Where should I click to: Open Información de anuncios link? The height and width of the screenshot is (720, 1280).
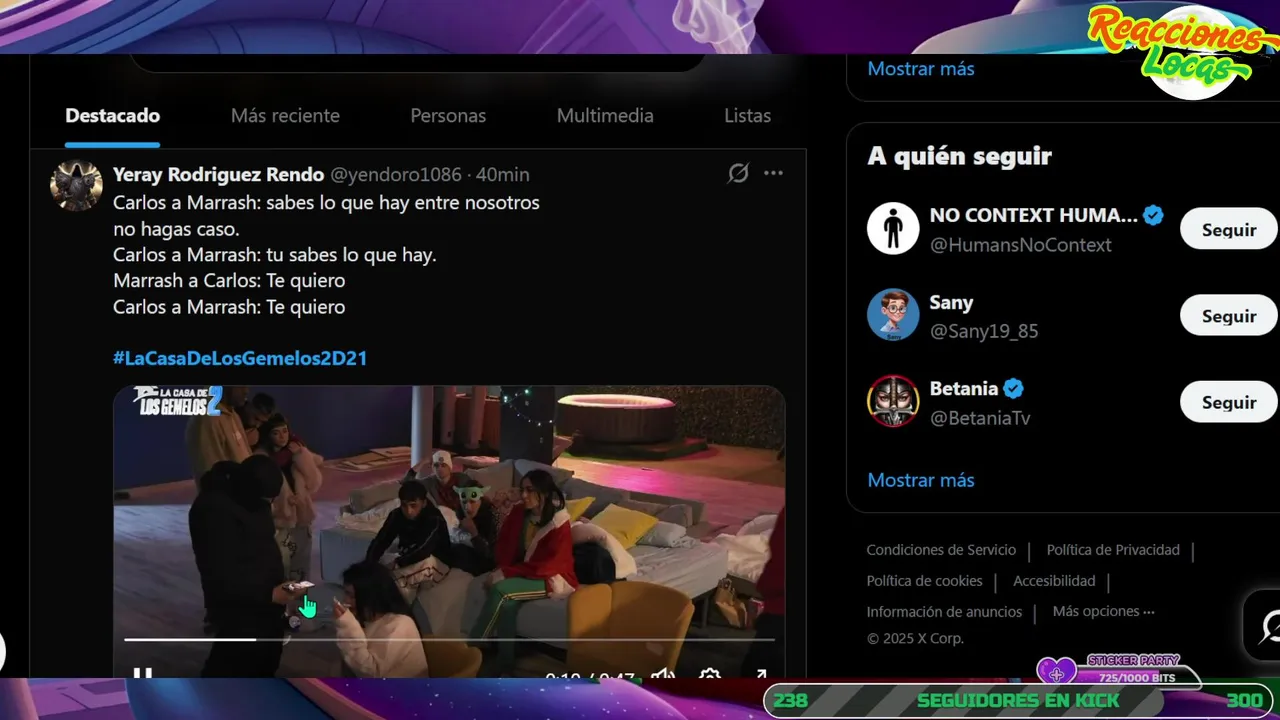[944, 612]
